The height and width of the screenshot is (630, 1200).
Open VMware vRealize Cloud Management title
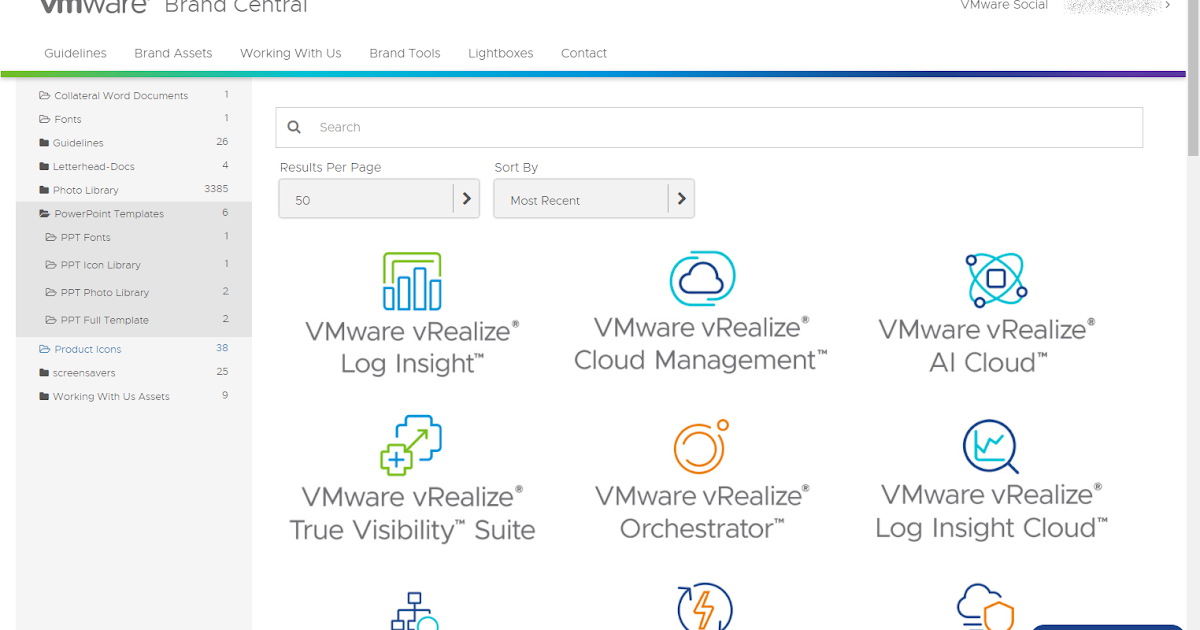coord(701,344)
